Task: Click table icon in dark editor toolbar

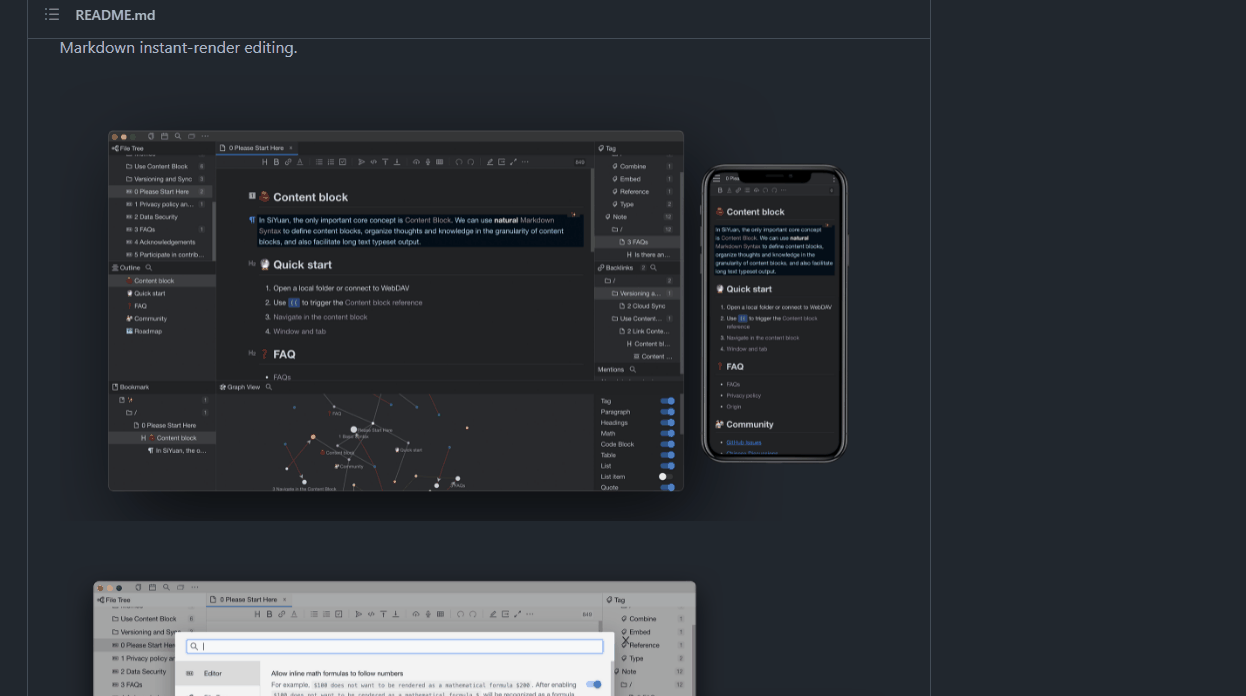Action: pyautogui.click(x=439, y=162)
